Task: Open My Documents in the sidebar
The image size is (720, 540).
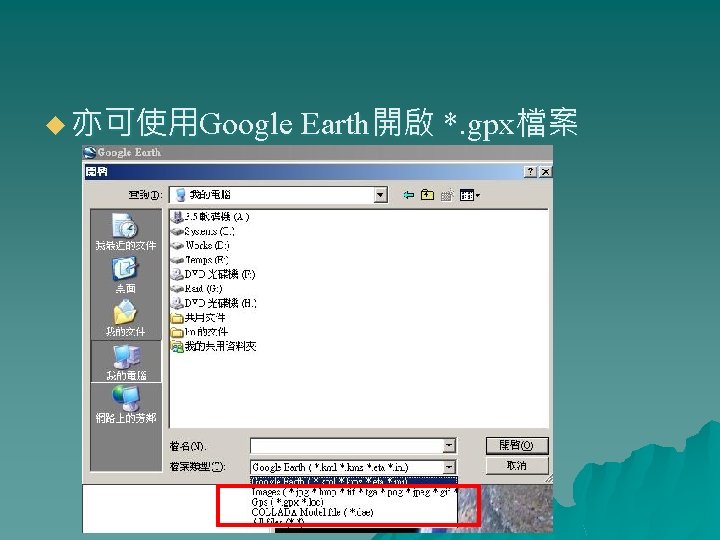Action: point(125,318)
